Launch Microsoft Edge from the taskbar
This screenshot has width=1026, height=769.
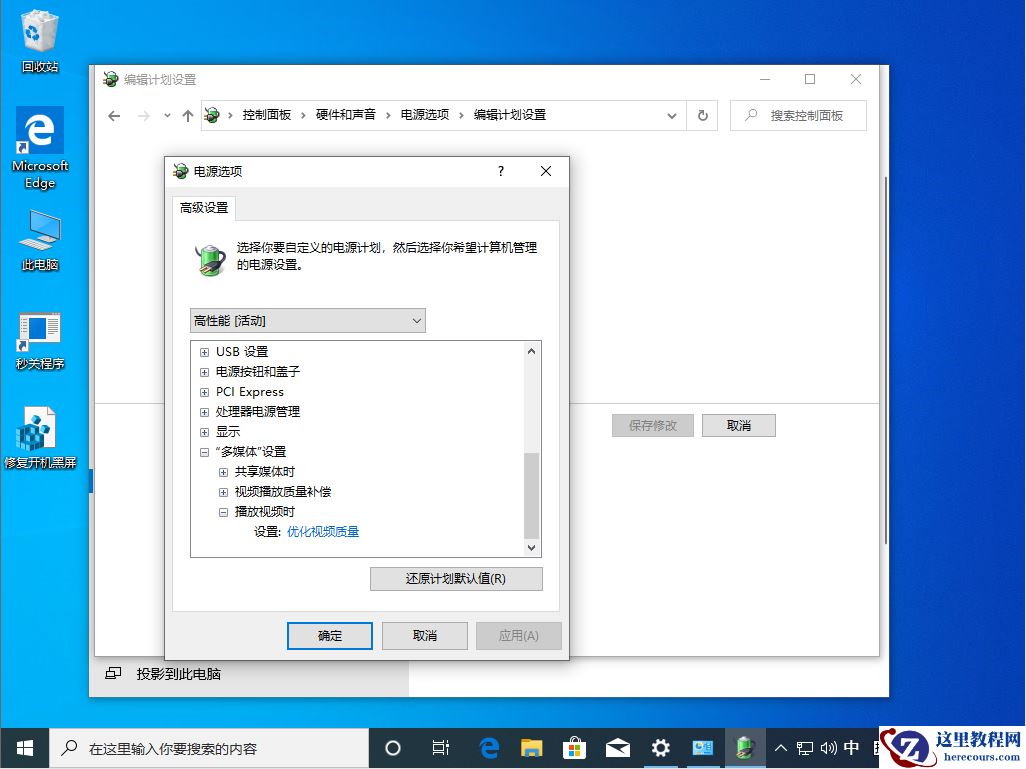pos(489,748)
